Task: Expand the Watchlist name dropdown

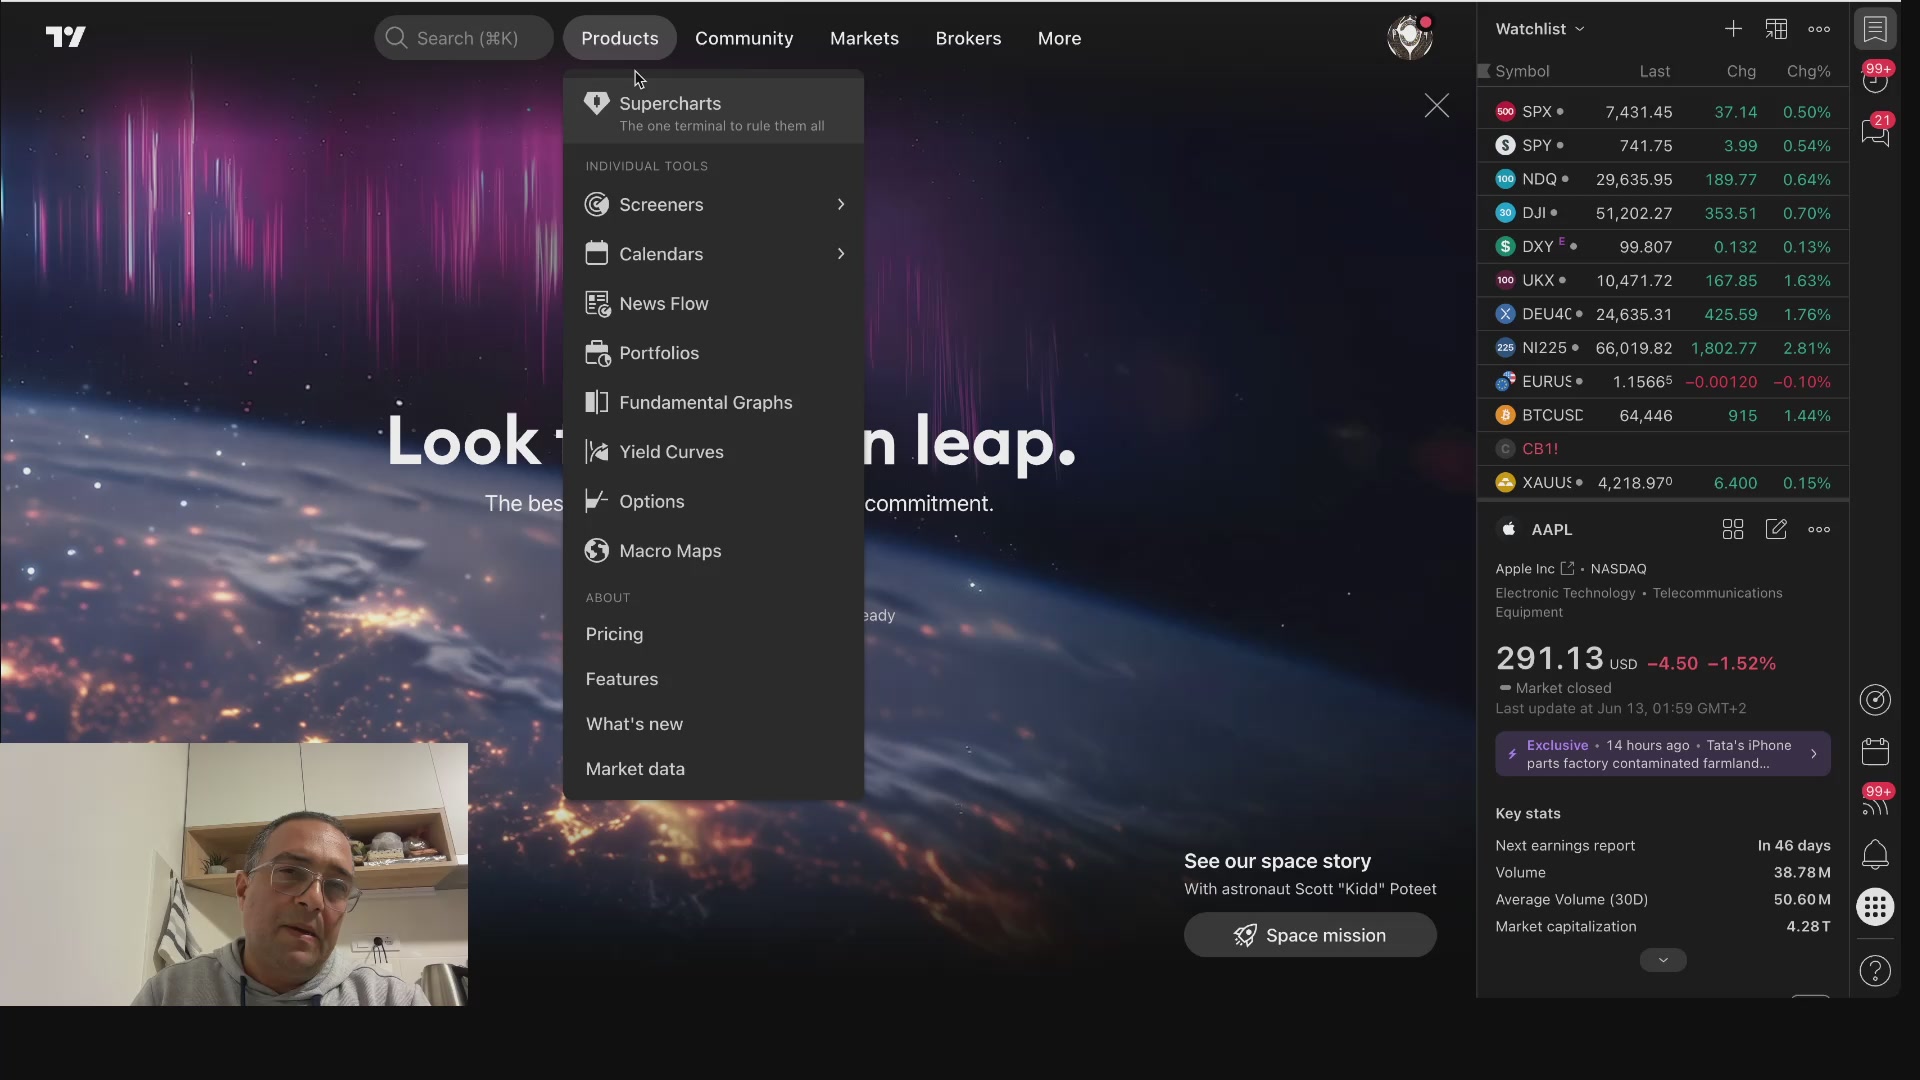Action: tap(1540, 29)
